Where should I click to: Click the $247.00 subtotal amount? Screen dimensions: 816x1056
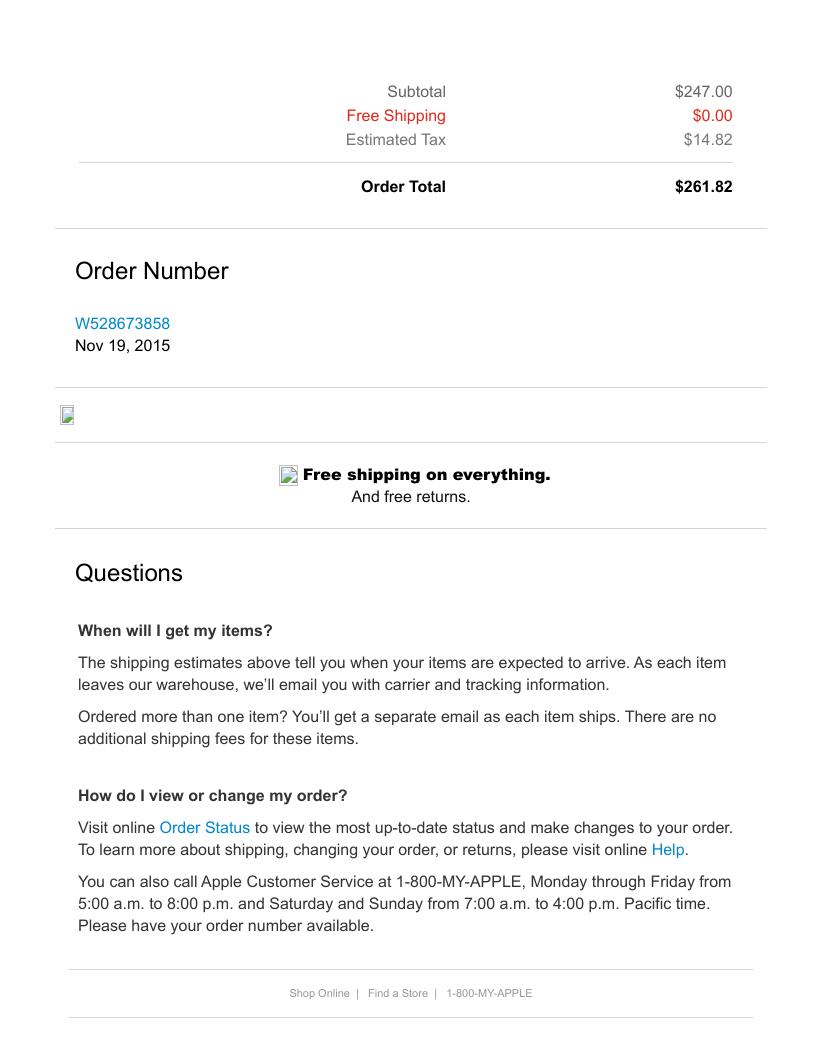click(703, 92)
